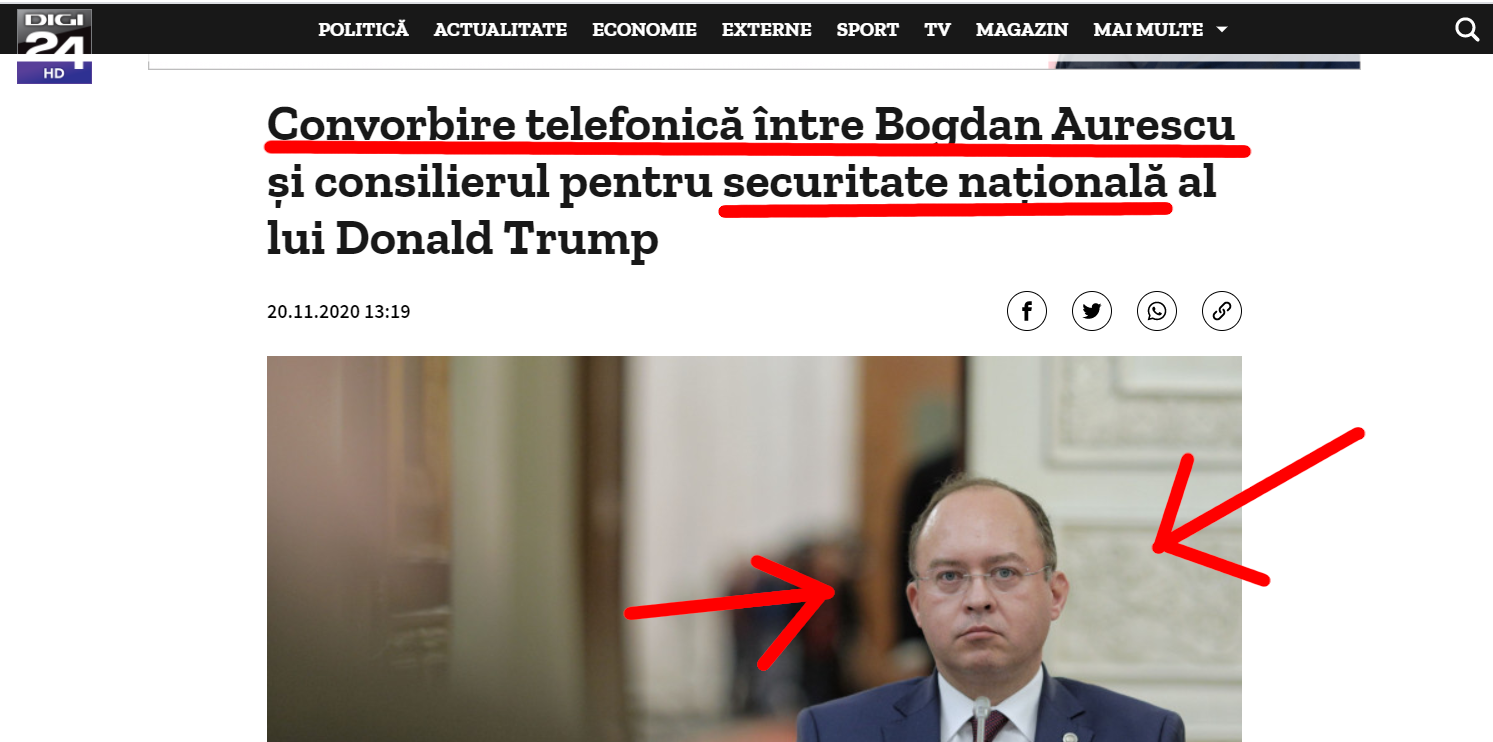Open the search magnifier icon
This screenshot has width=1493, height=742.
(1466, 30)
